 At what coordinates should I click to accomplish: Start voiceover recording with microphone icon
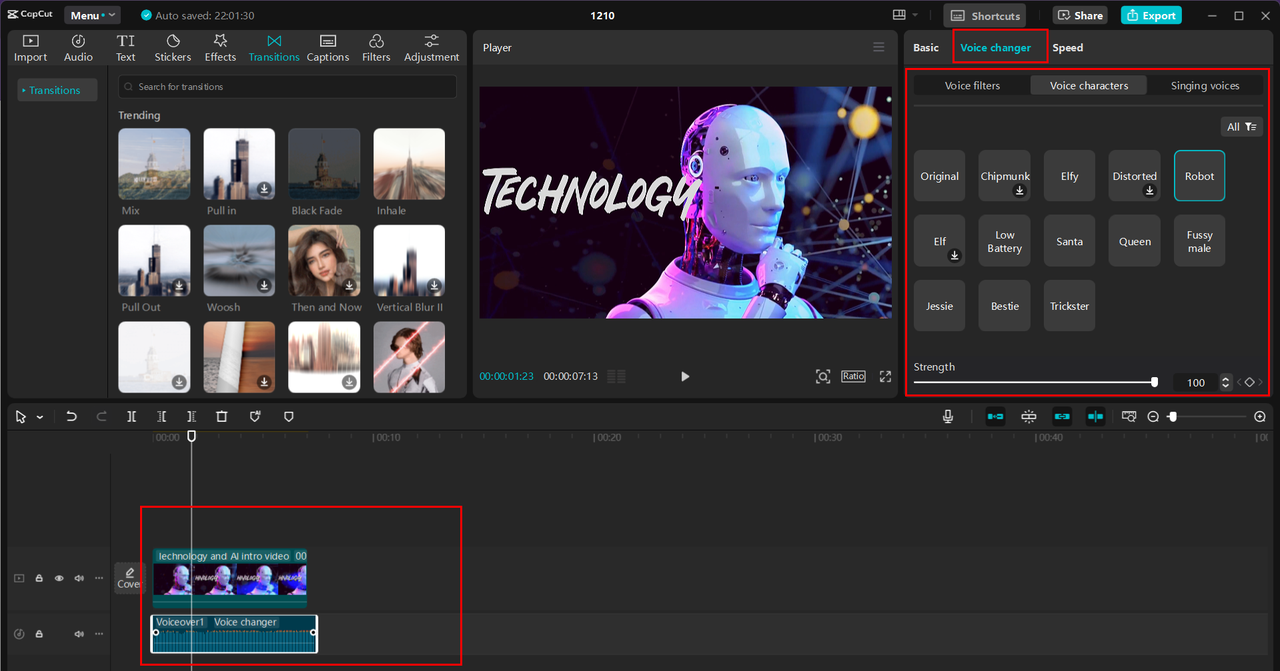coord(948,416)
